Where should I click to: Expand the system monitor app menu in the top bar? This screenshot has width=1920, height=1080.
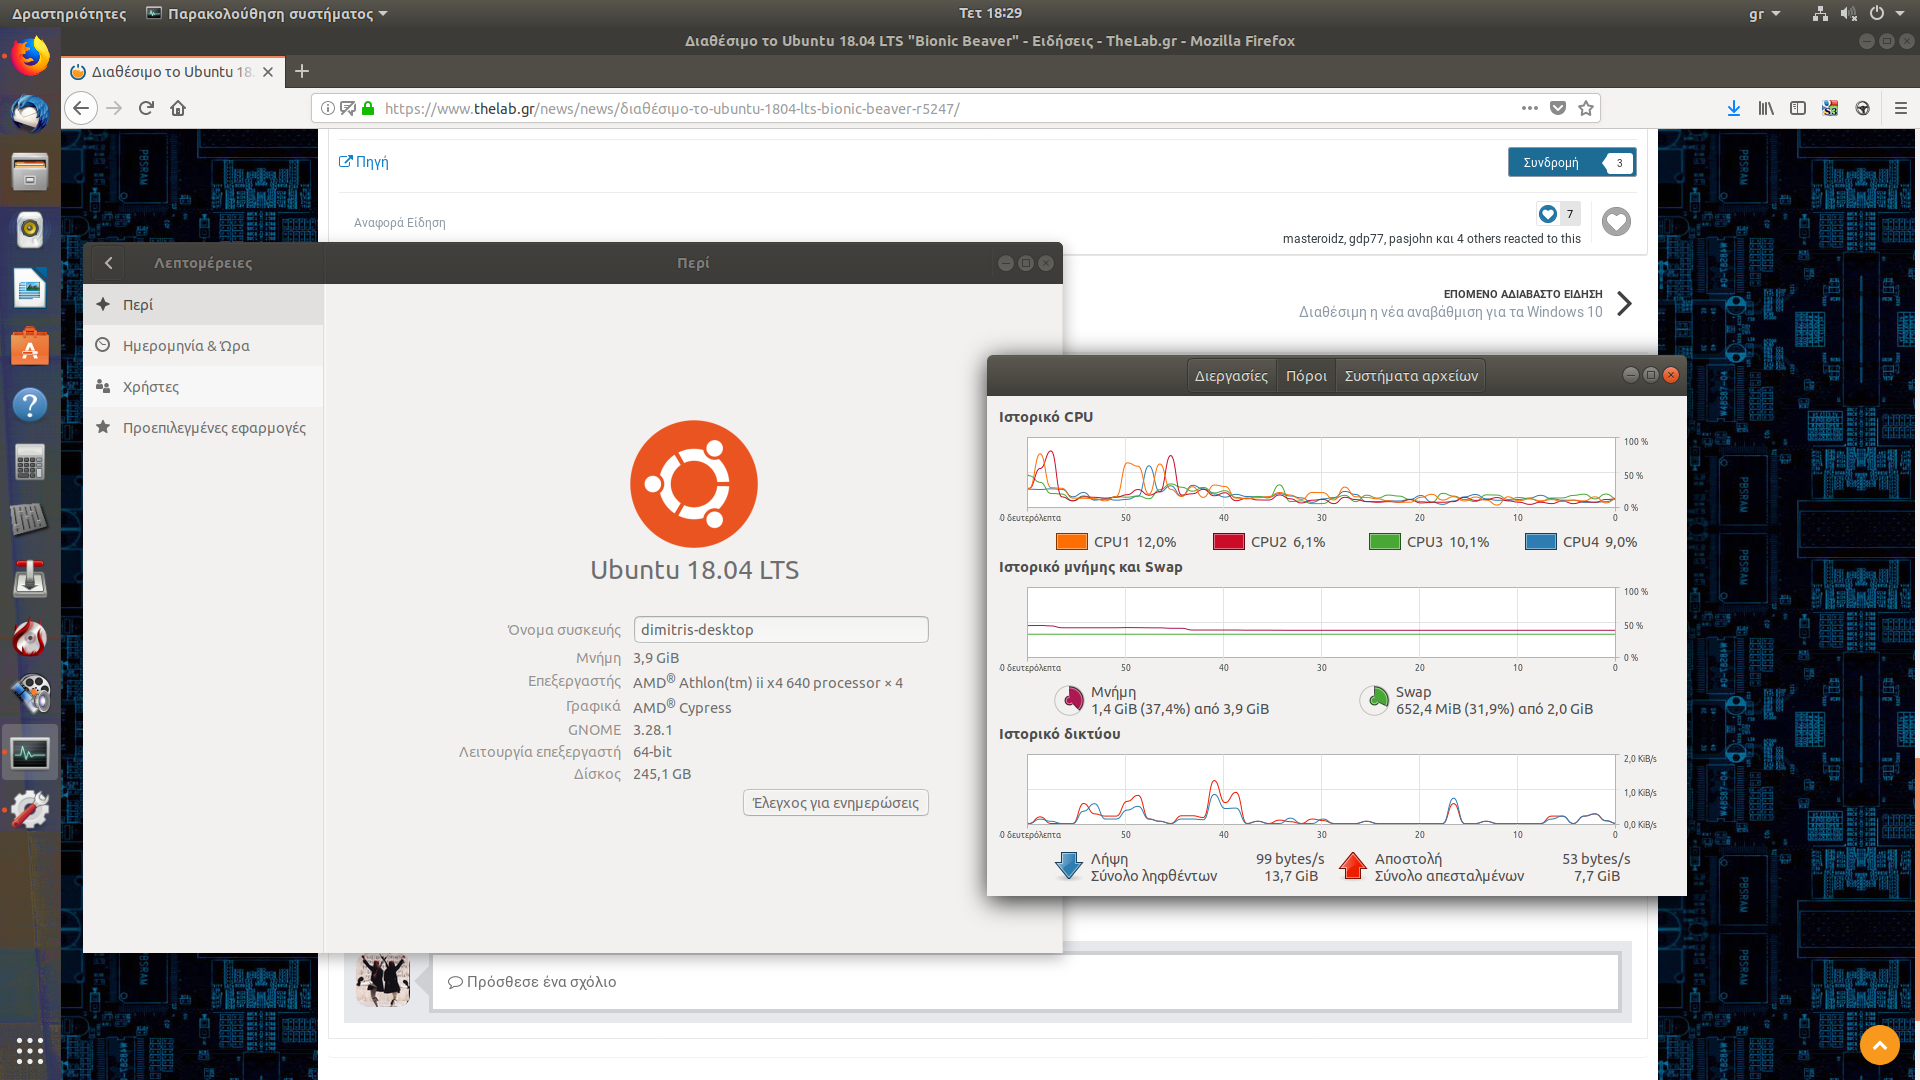[x=268, y=14]
